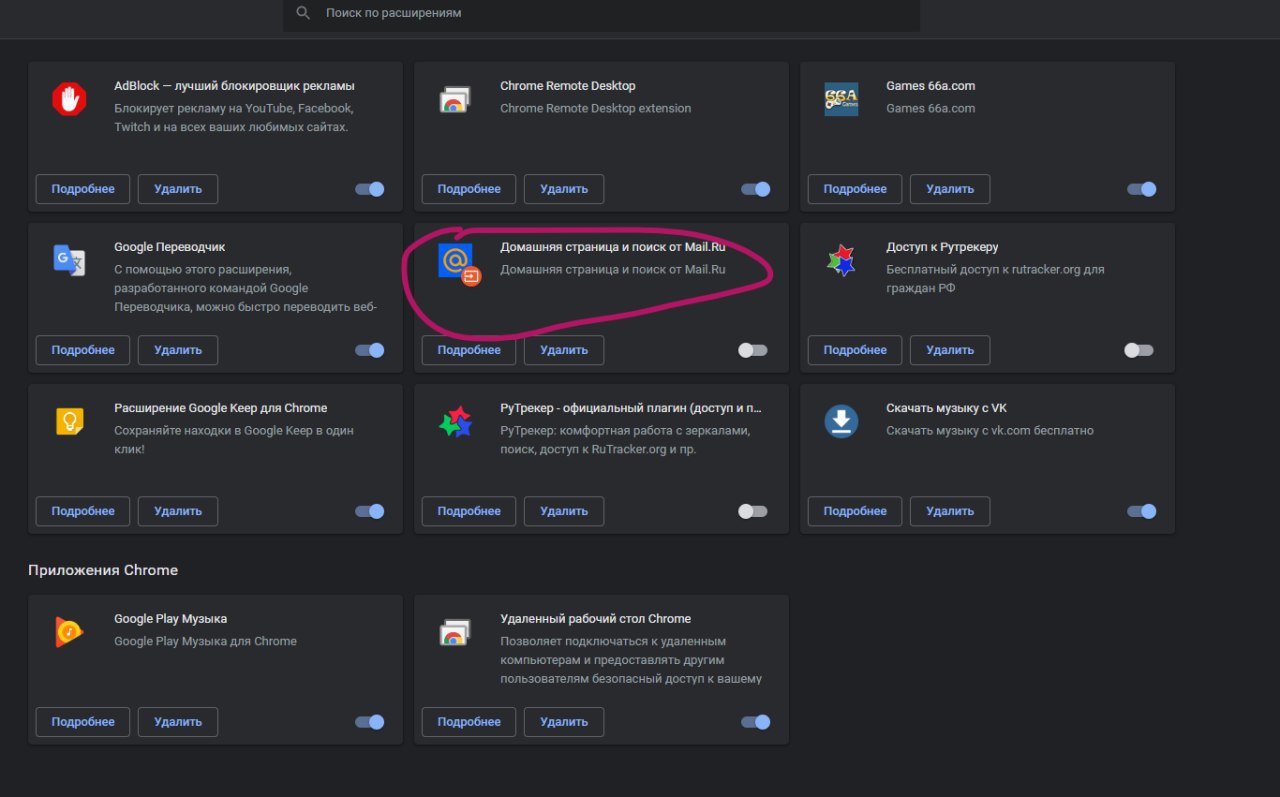Click the Google Play Музыка app icon
This screenshot has width=1280, height=797.
(x=69, y=632)
